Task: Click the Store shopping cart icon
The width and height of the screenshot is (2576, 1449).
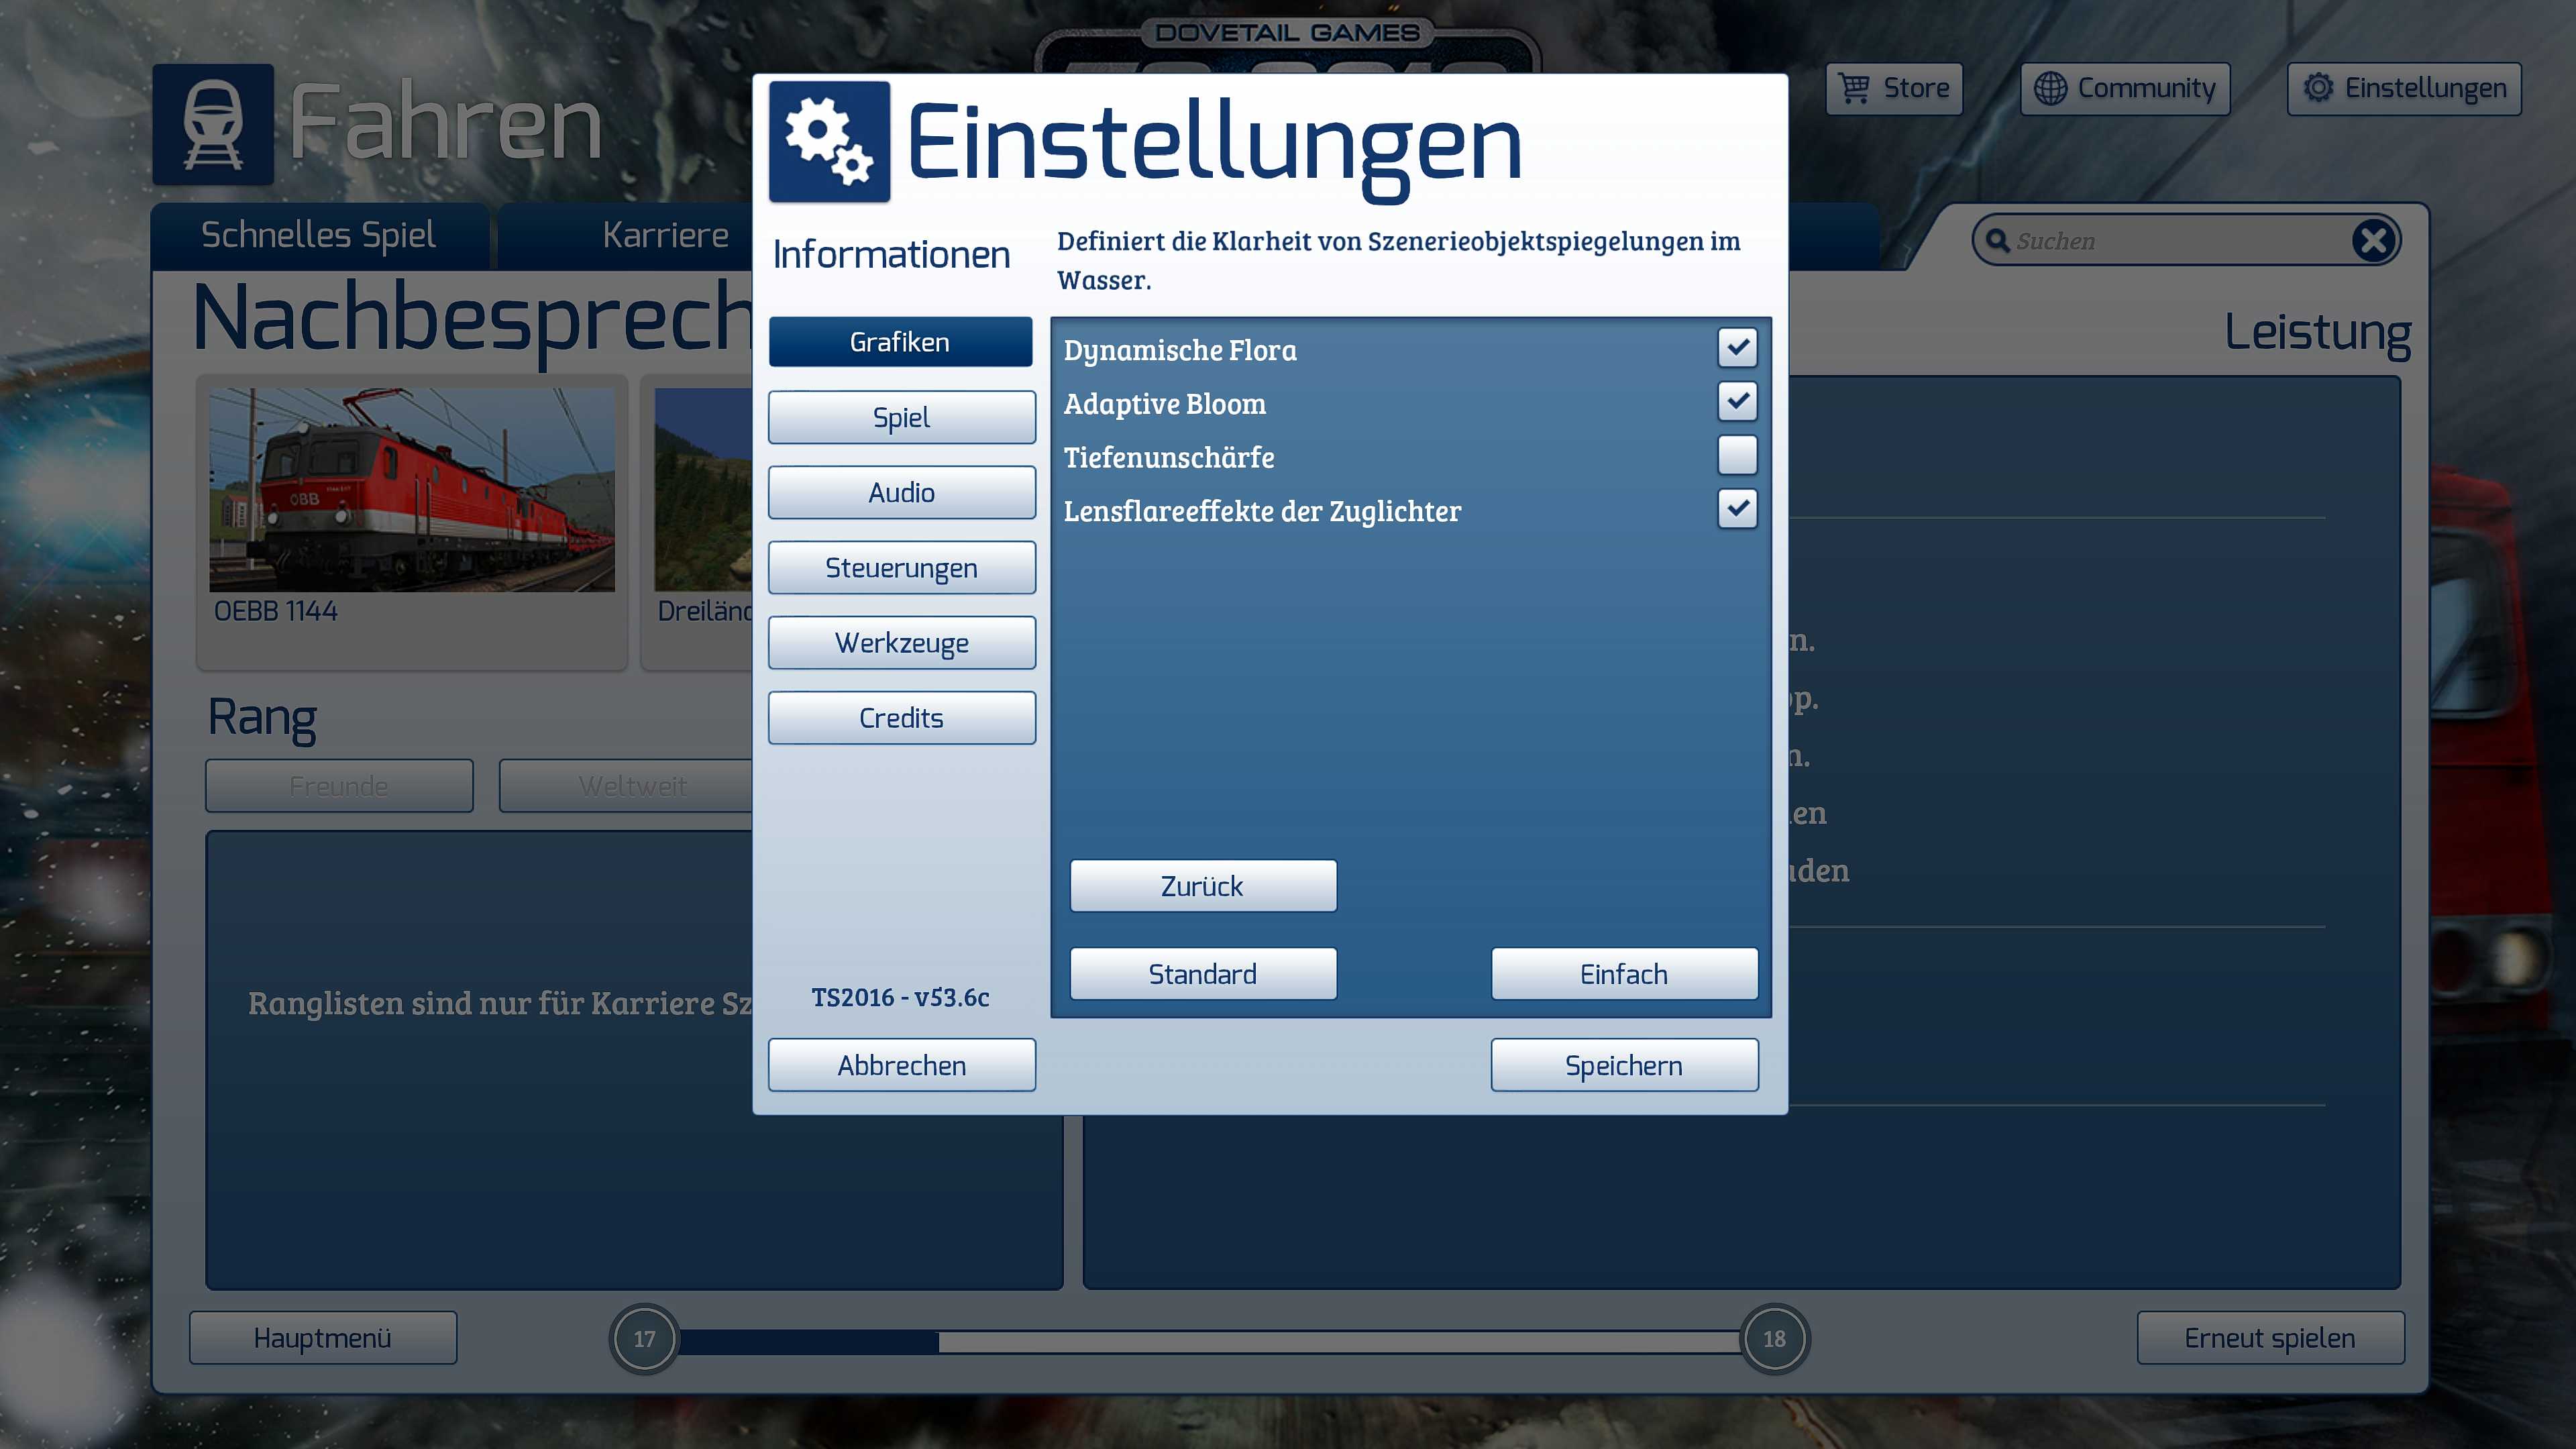Action: 1853,88
